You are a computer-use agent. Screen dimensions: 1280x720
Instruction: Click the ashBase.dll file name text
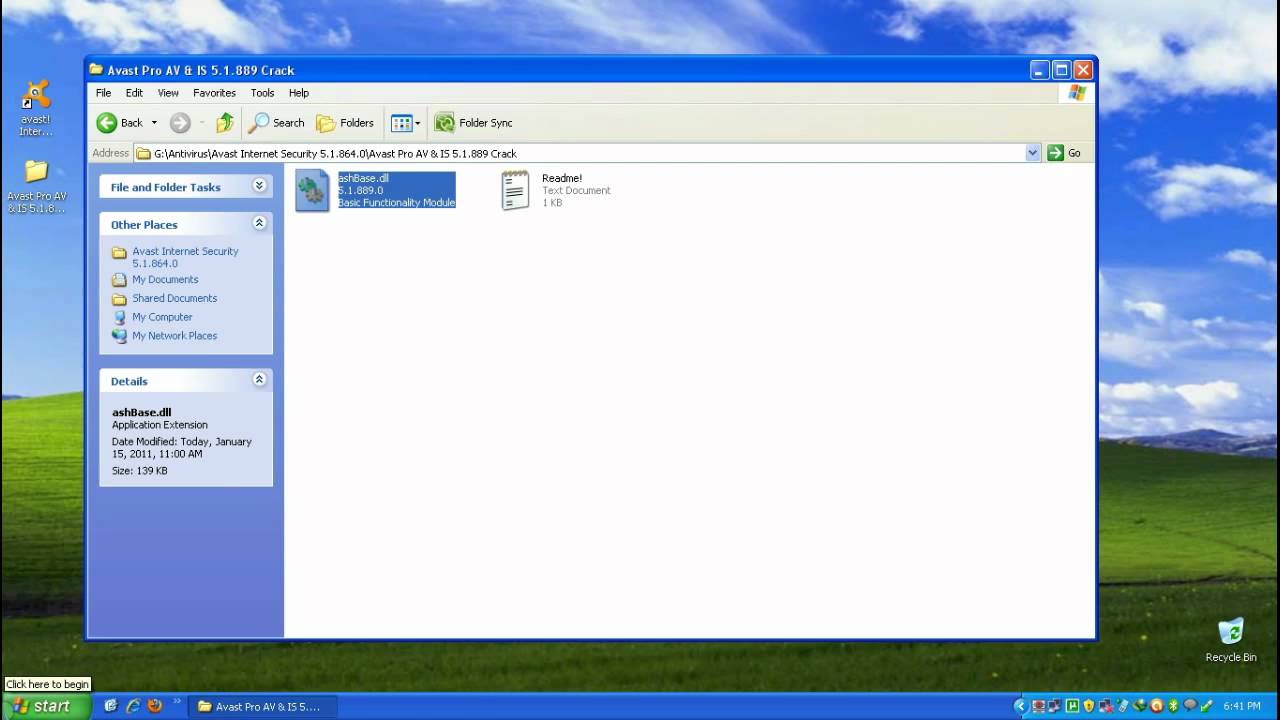(363, 178)
